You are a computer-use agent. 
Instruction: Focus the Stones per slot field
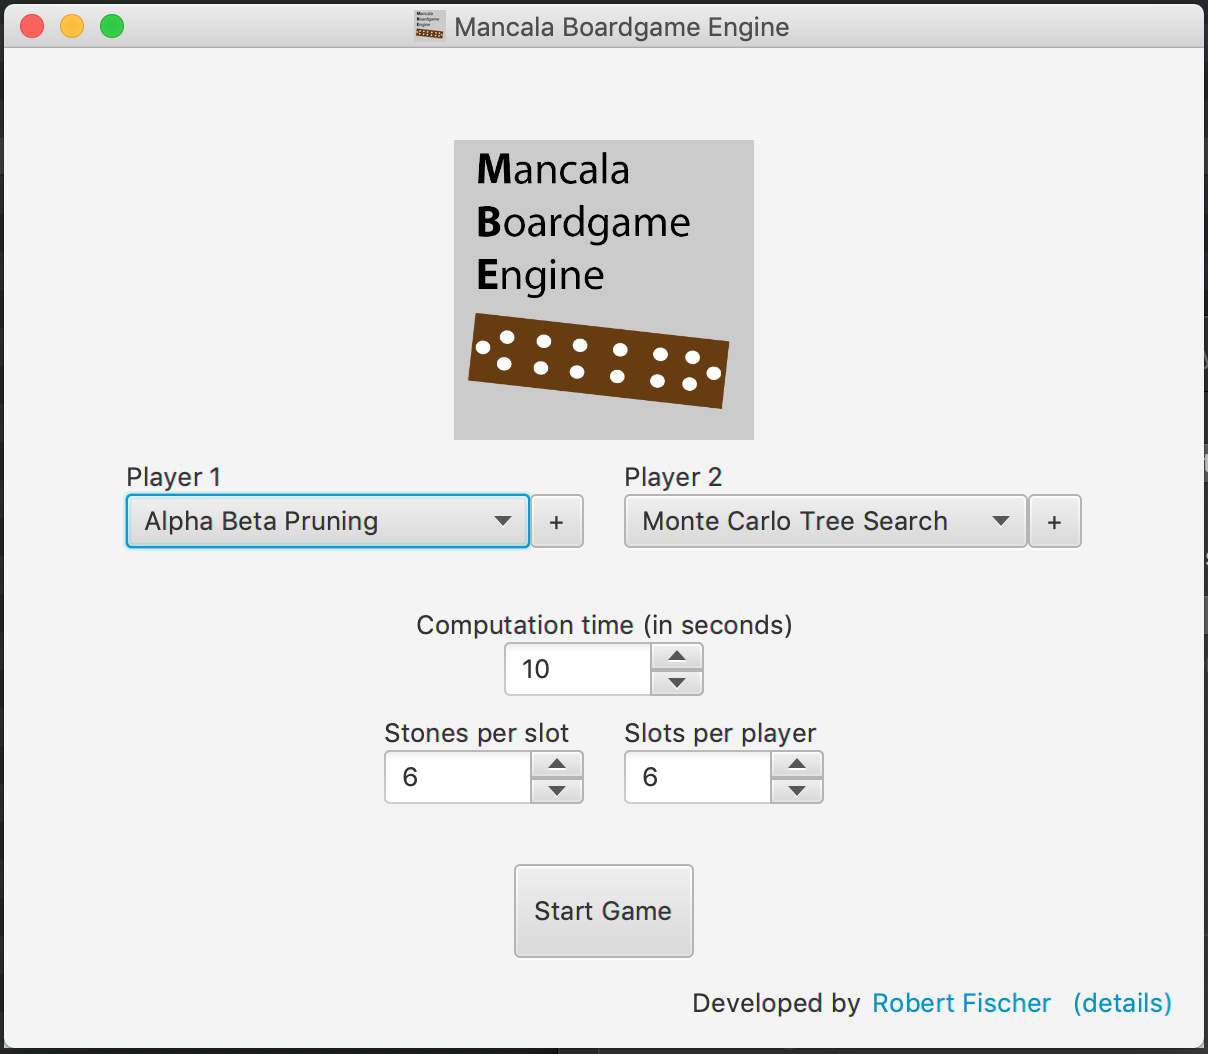click(x=458, y=777)
